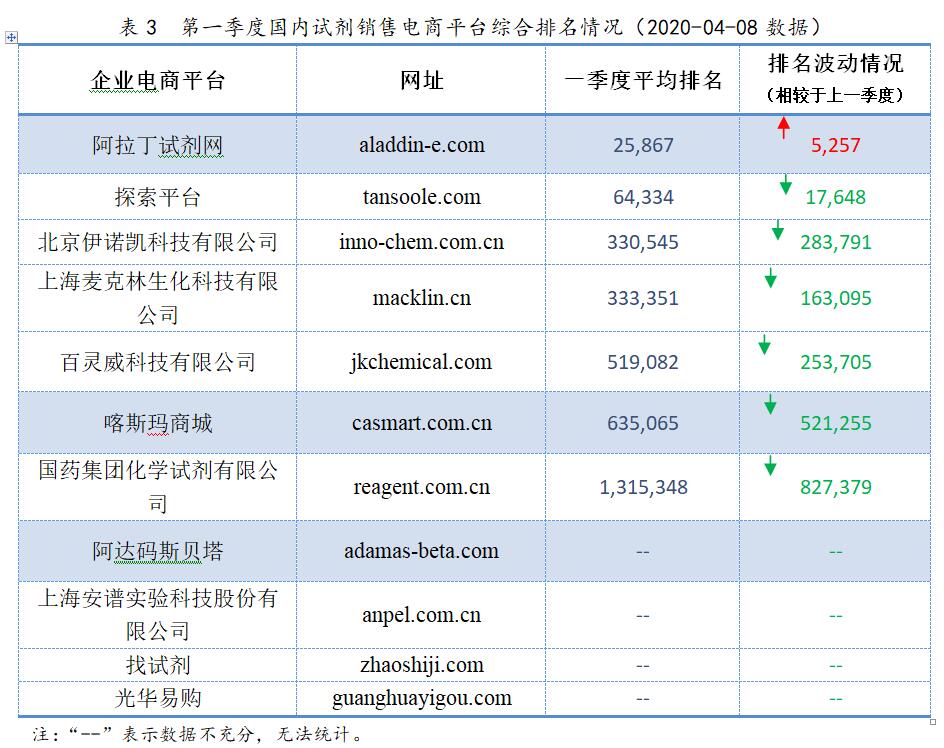
Task: Click the table move handle at top-left corner
Action: [11, 38]
